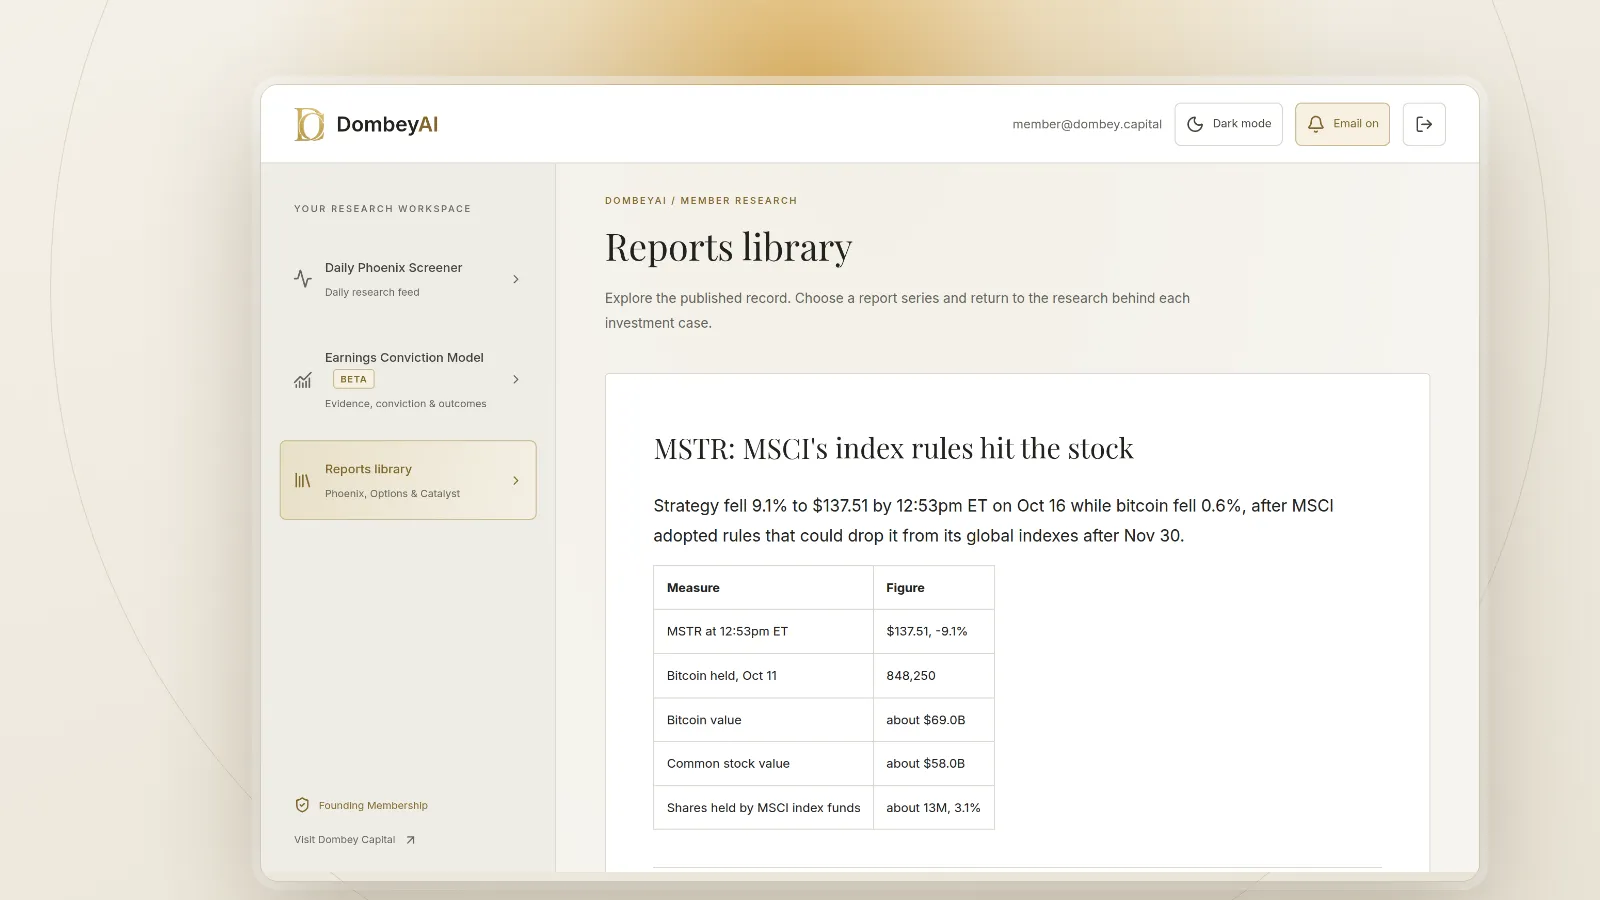Viewport: 1600px width, 900px height.
Task: Click the moon icon in Dark mode
Action: 1195,124
